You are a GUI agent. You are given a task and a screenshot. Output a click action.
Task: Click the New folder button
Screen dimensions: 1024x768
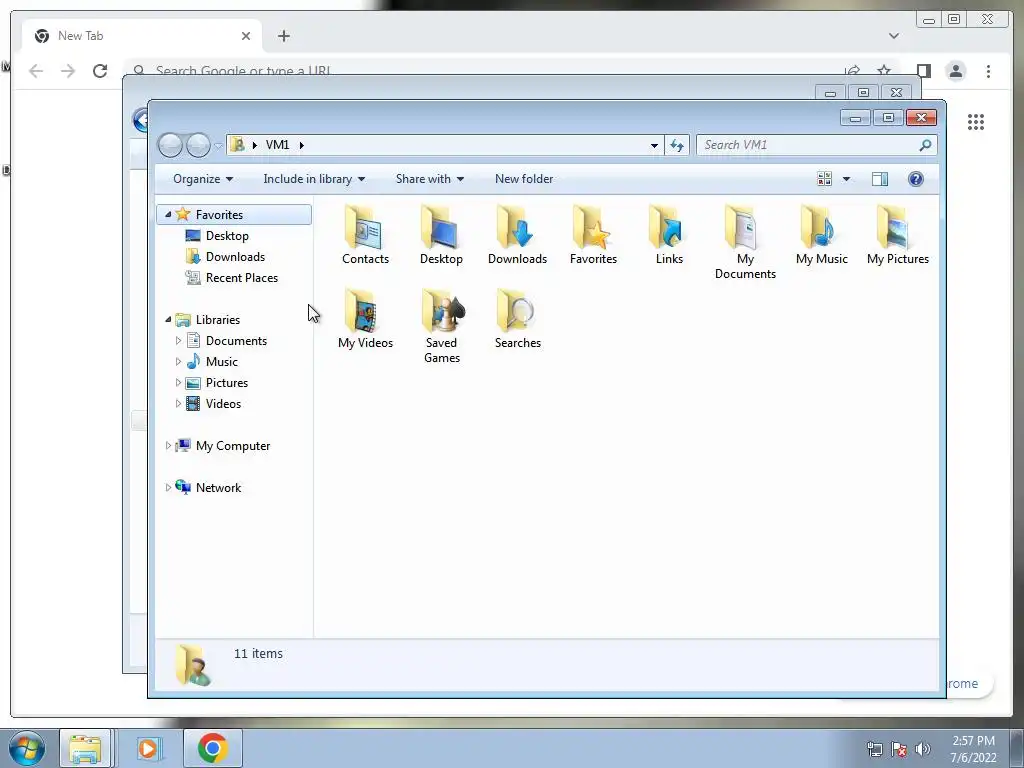click(x=524, y=179)
